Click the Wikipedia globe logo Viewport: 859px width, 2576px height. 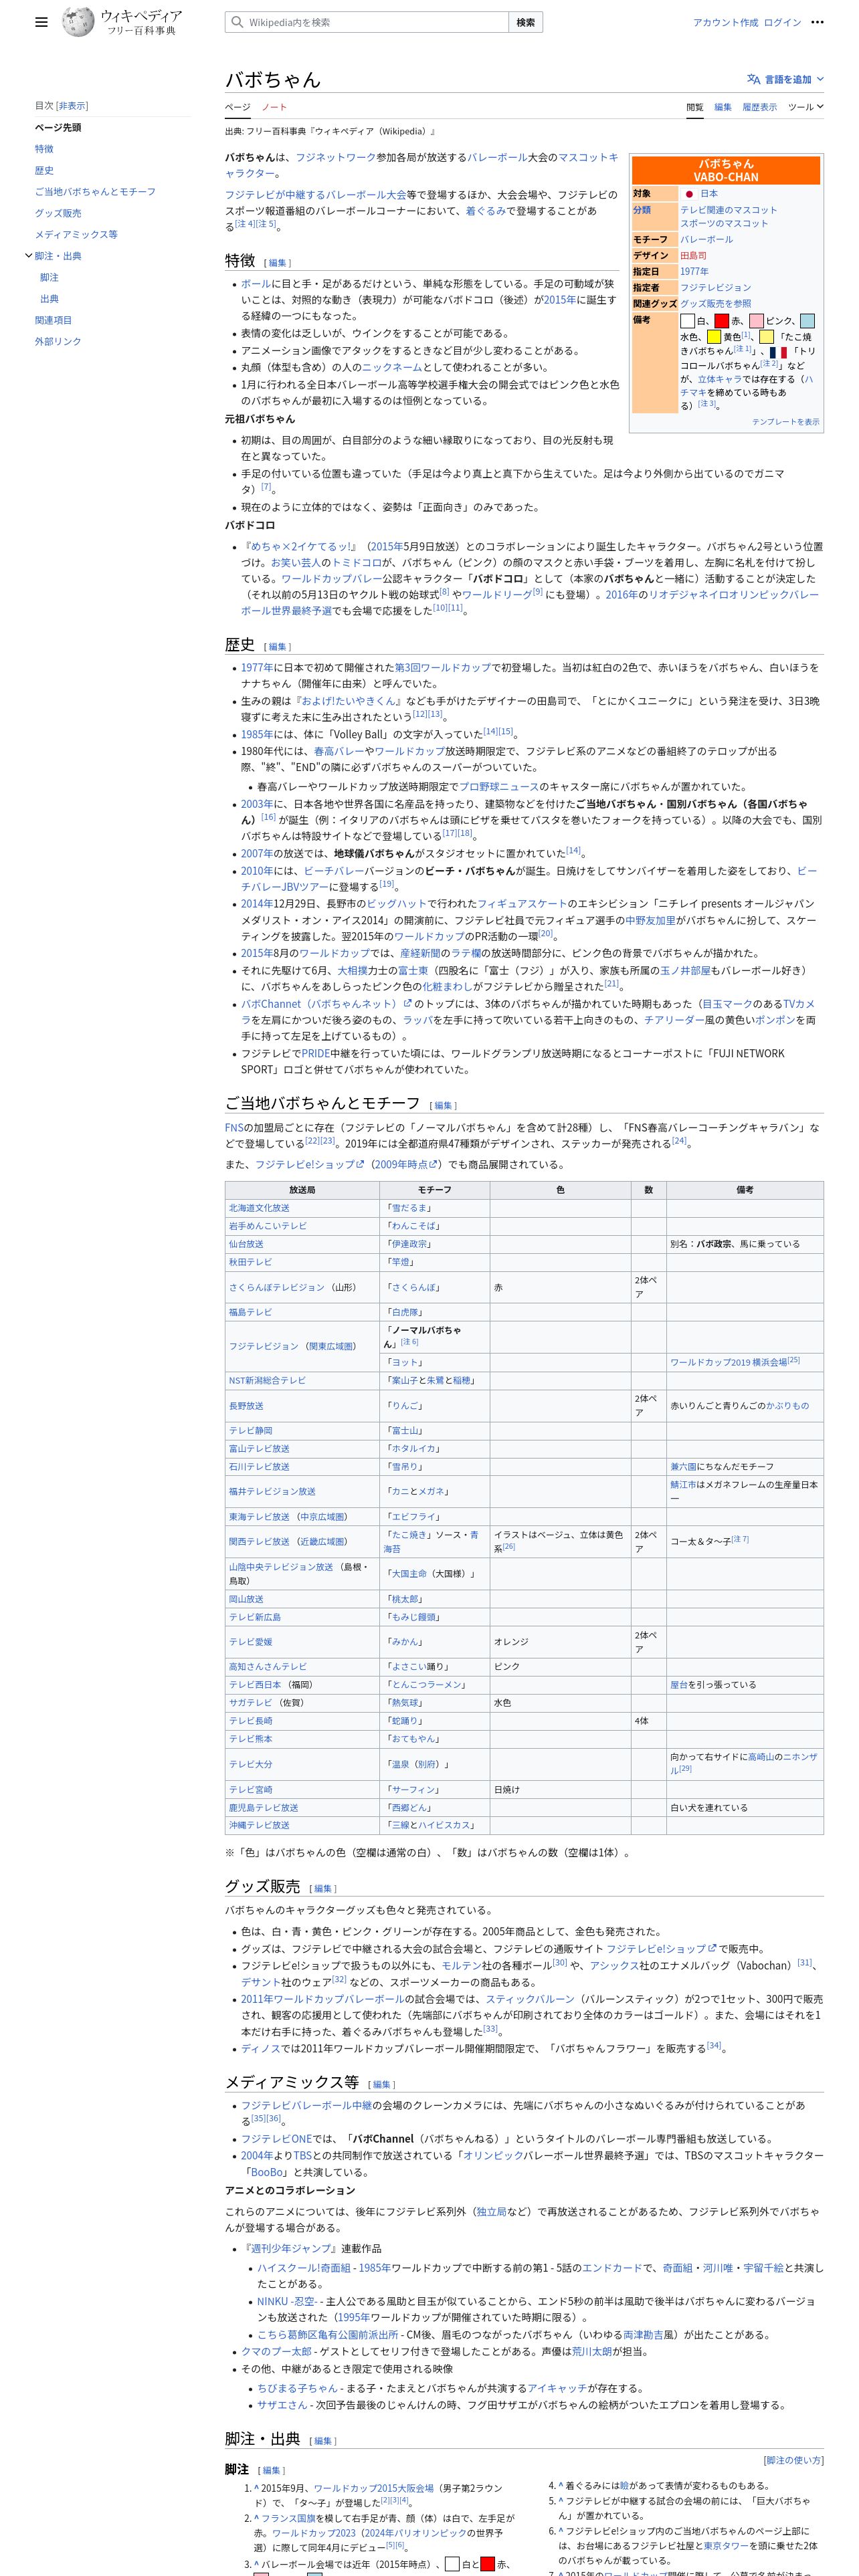(78, 22)
